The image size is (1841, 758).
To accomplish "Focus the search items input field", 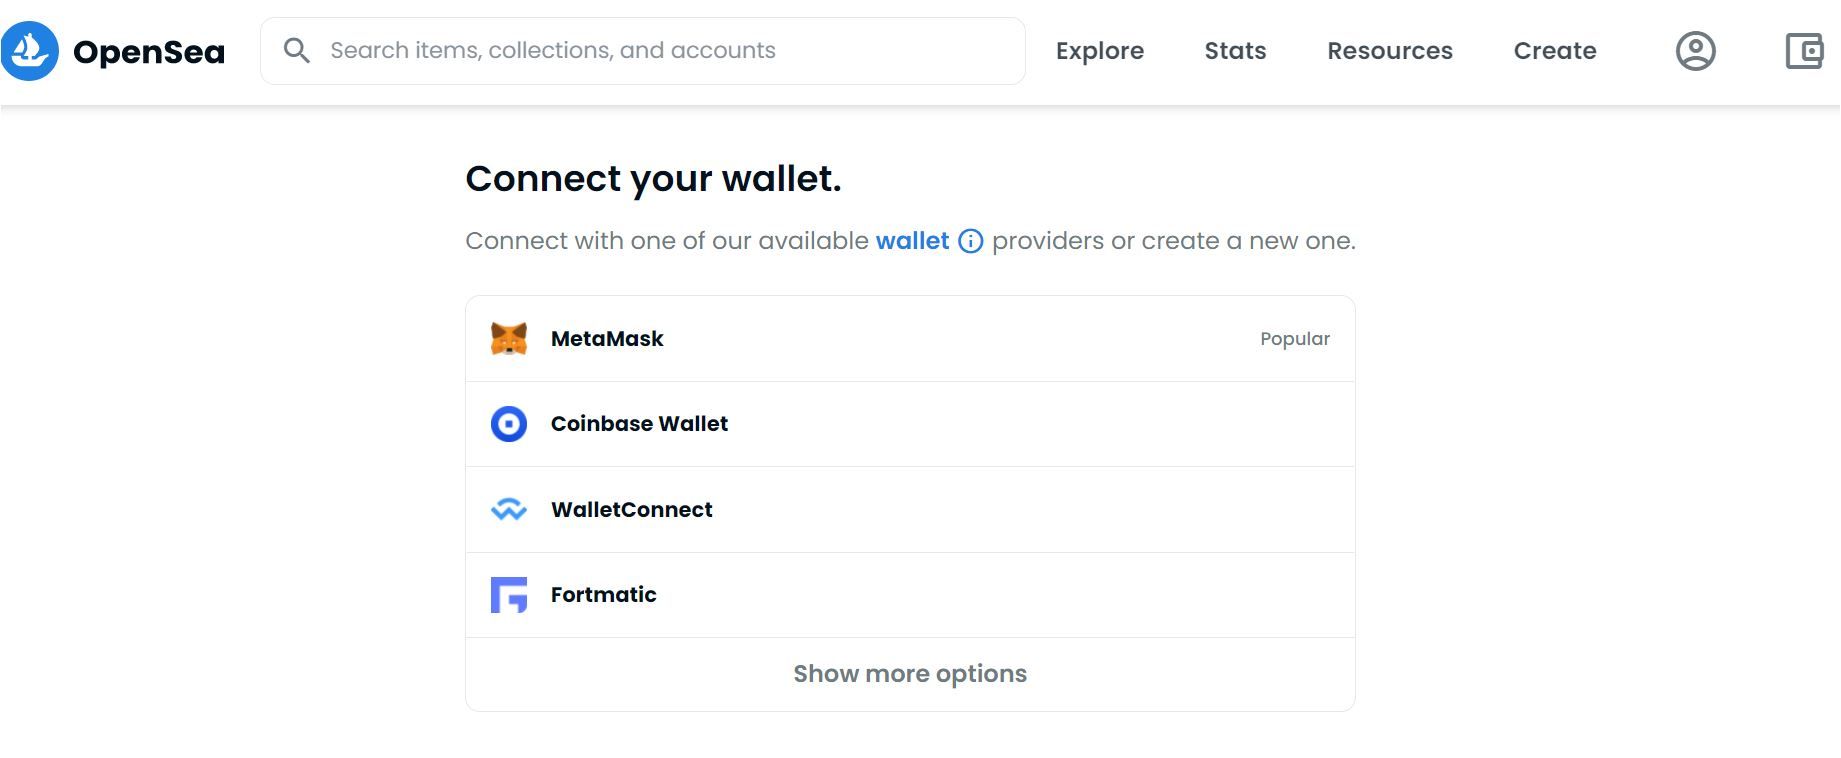I will click(x=660, y=51).
